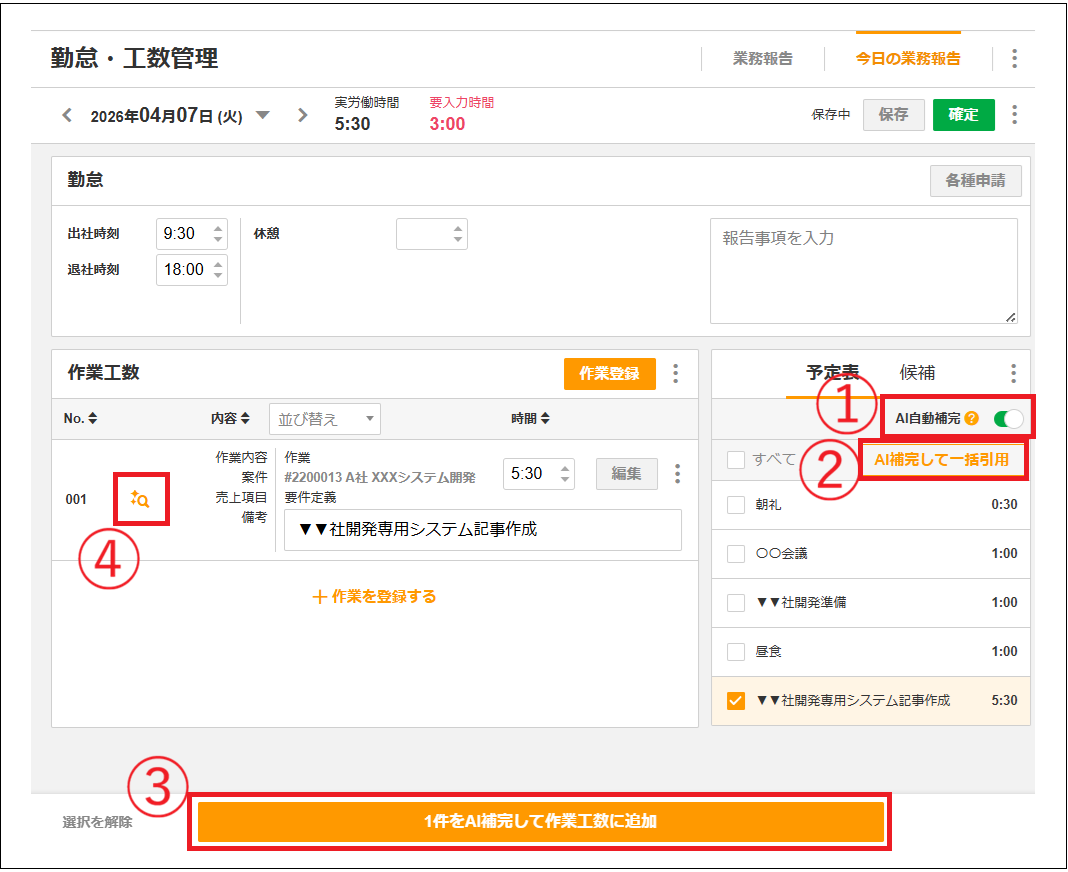Check the 〇〇会議 checkbox
This screenshot has width=1068, height=872.
(x=736, y=554)
